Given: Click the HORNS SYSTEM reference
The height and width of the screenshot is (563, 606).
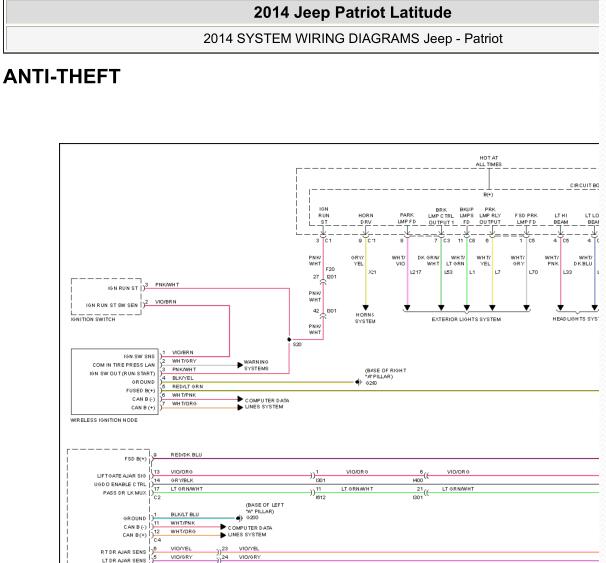Looking at the screenshot, I should 365,318.
